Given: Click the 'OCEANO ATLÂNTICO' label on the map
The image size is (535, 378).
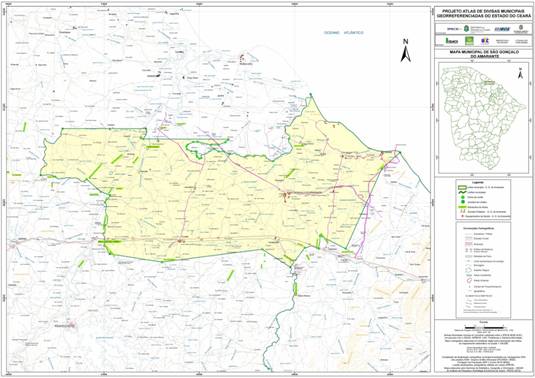Looking at the screenshot, I should pos(344,33).
